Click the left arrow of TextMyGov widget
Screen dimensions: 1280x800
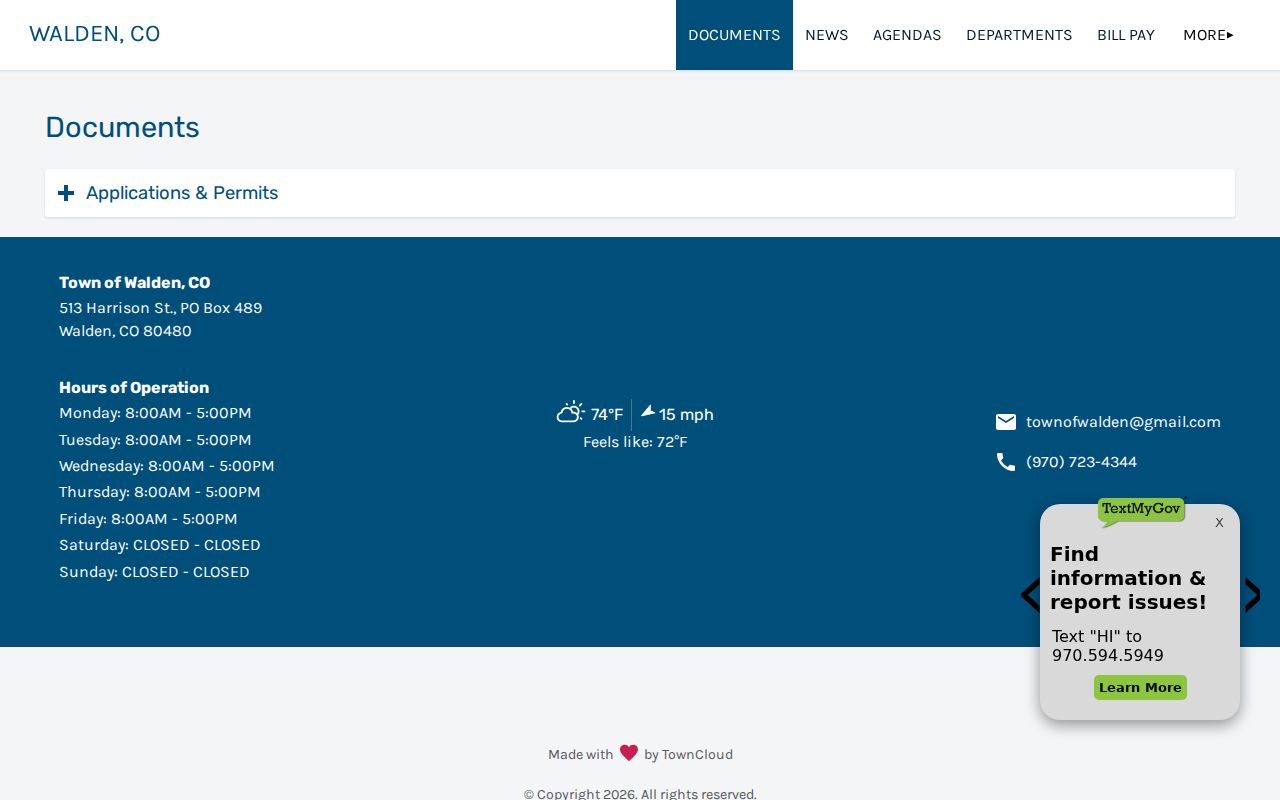(1030, 596)
